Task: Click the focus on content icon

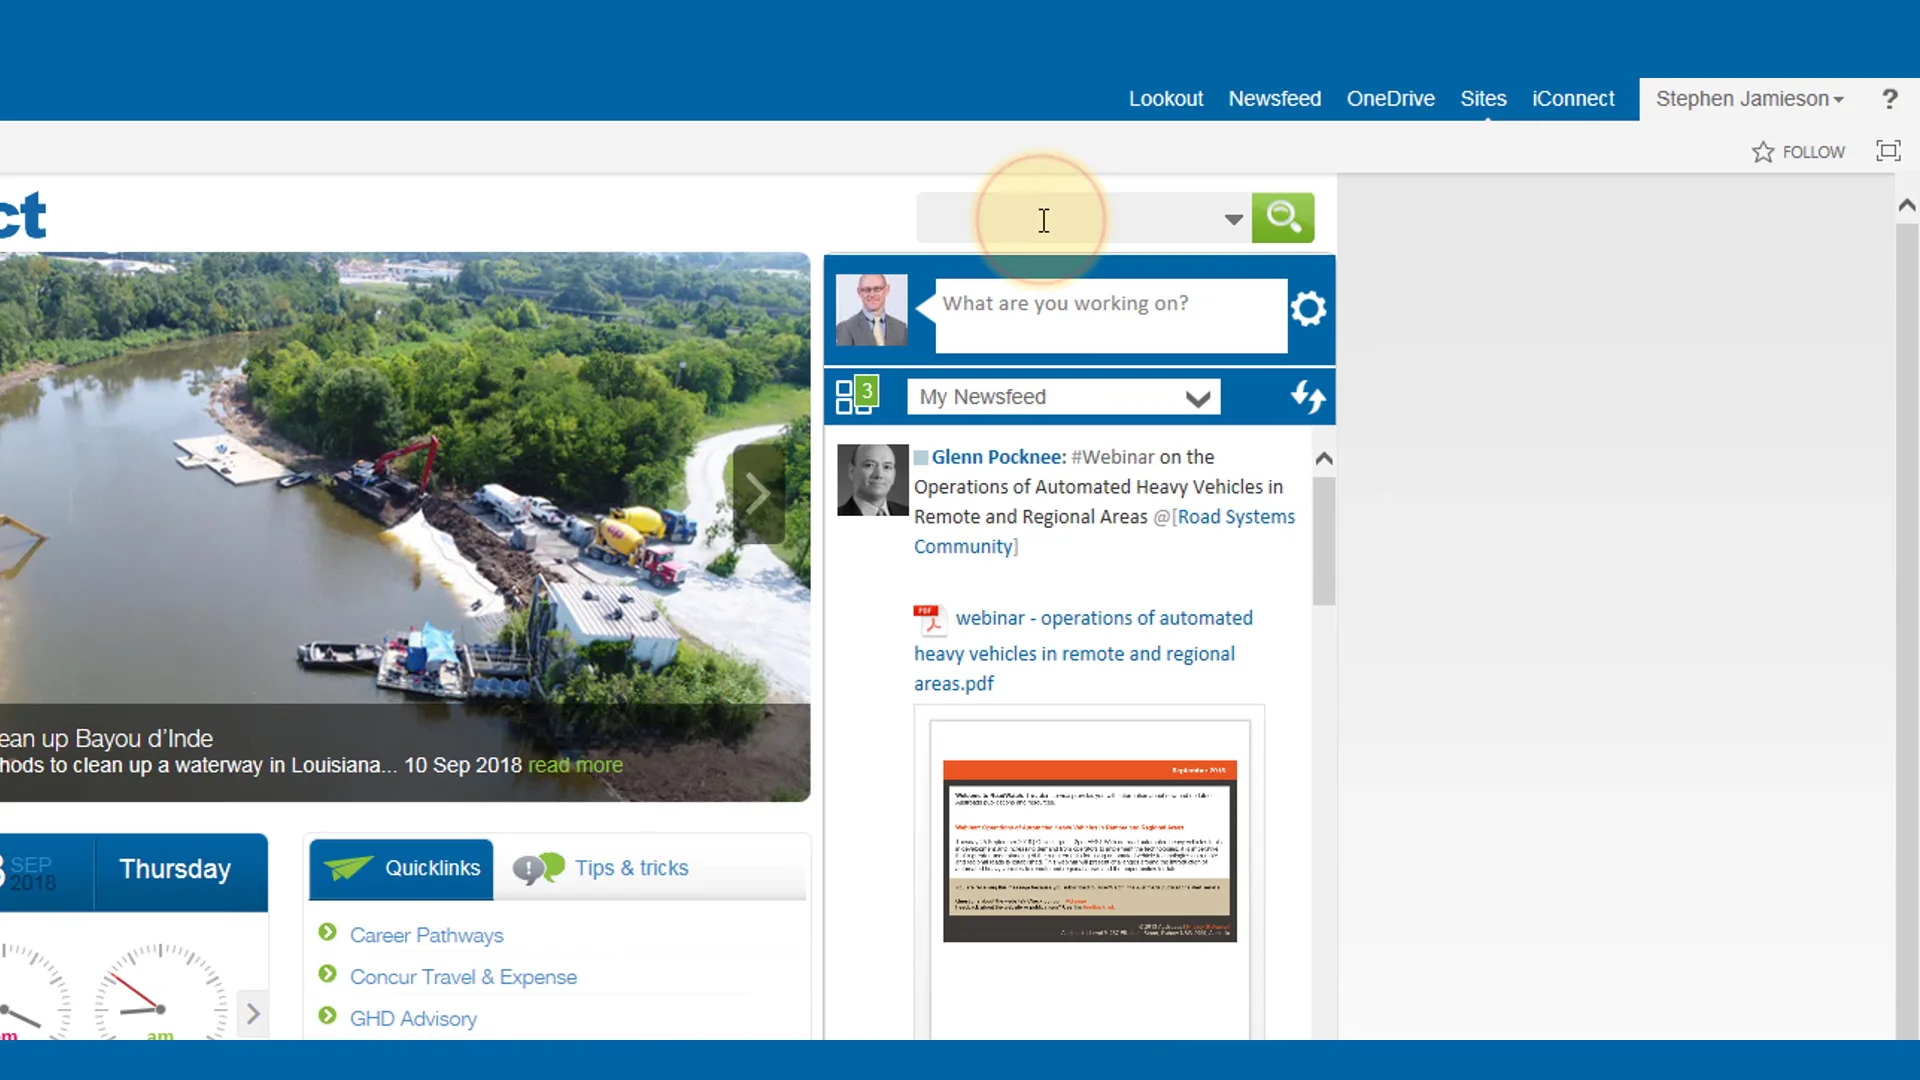Action: click(x=1888, y=151)
